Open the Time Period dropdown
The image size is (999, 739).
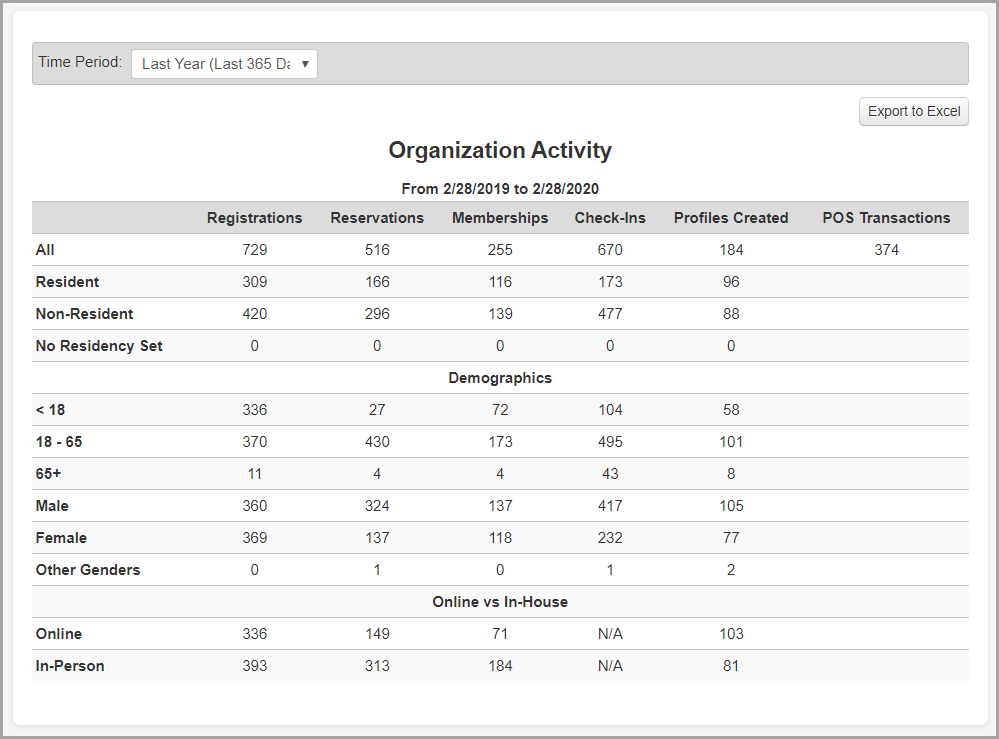tap(224, 64)
